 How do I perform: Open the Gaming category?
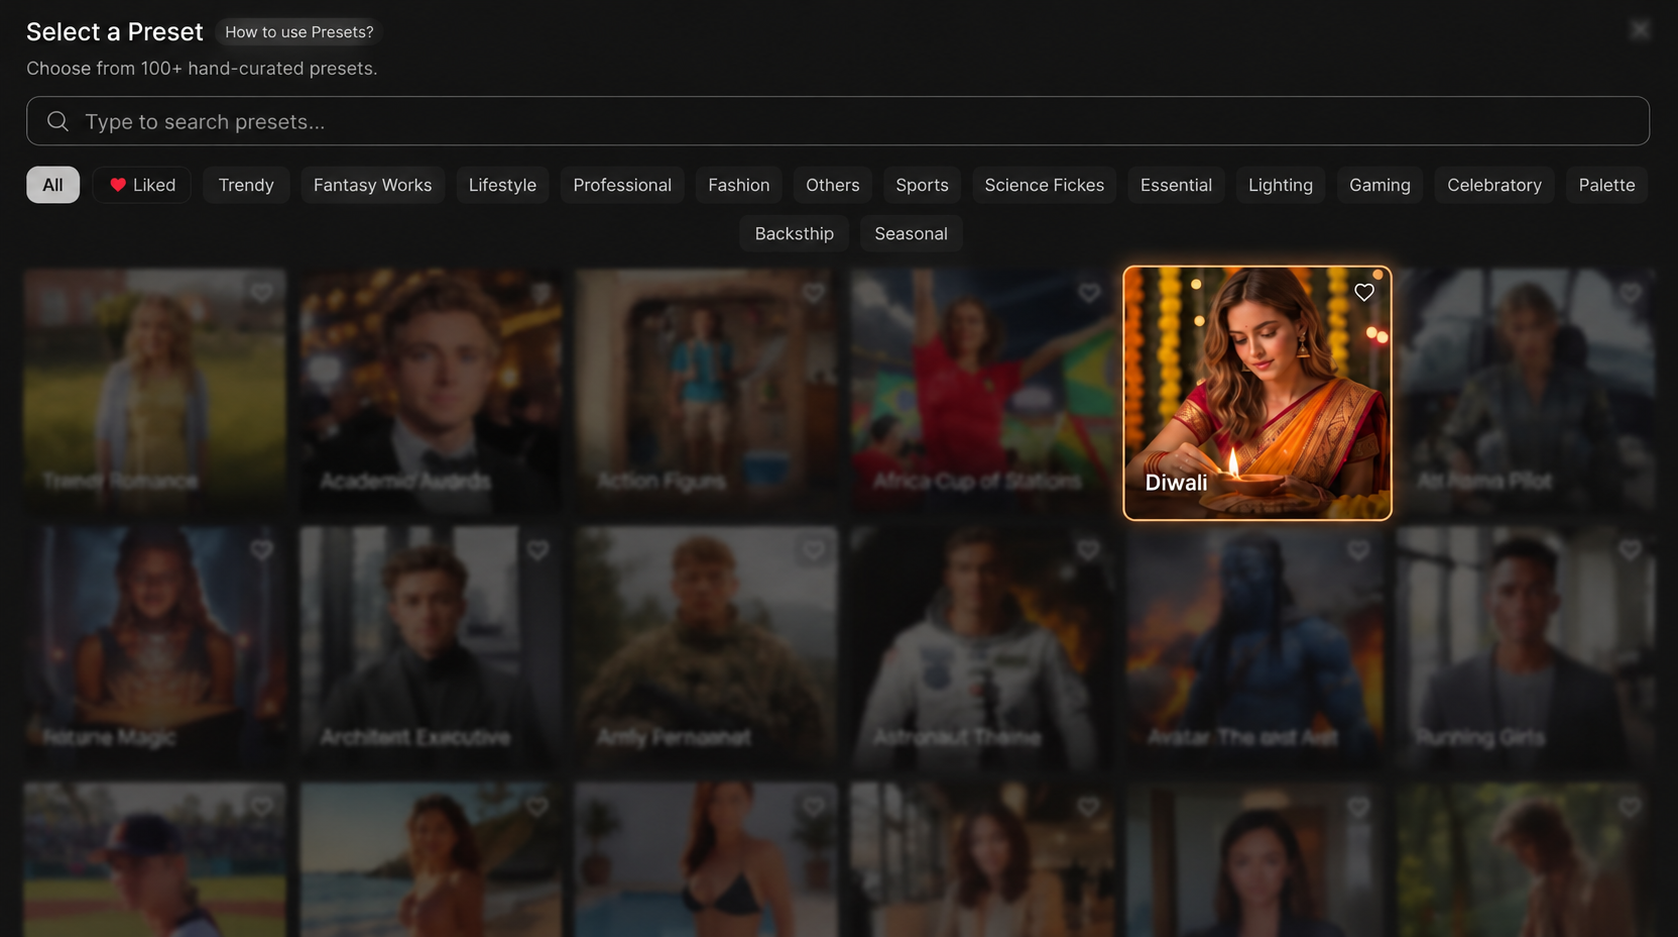1380,185
